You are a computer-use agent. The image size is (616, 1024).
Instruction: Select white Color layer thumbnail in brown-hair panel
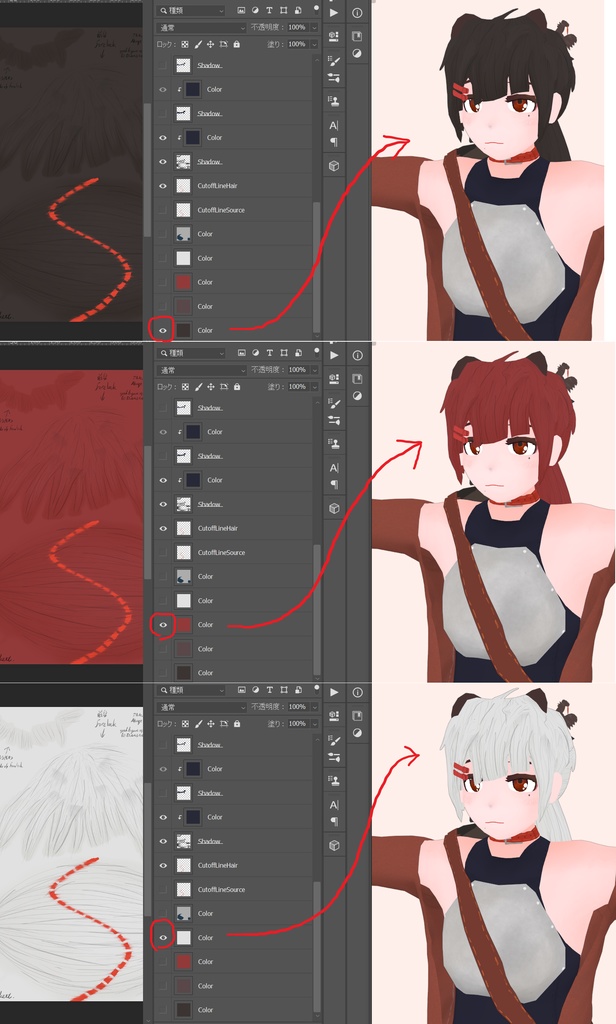pos(184,259)
